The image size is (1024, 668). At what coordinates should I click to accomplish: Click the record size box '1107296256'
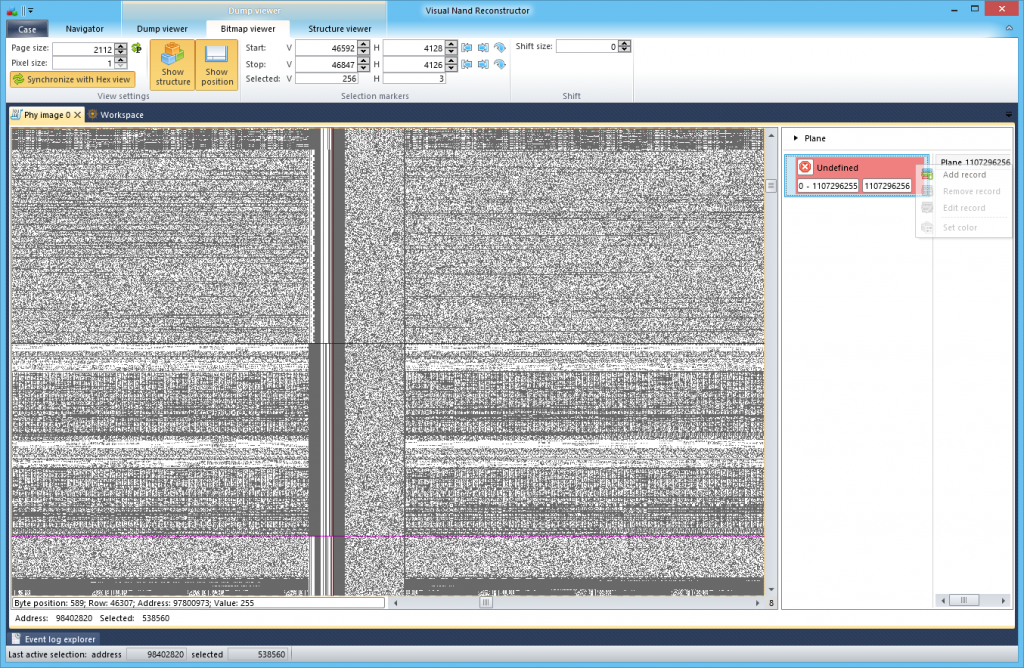click(887, 186)
